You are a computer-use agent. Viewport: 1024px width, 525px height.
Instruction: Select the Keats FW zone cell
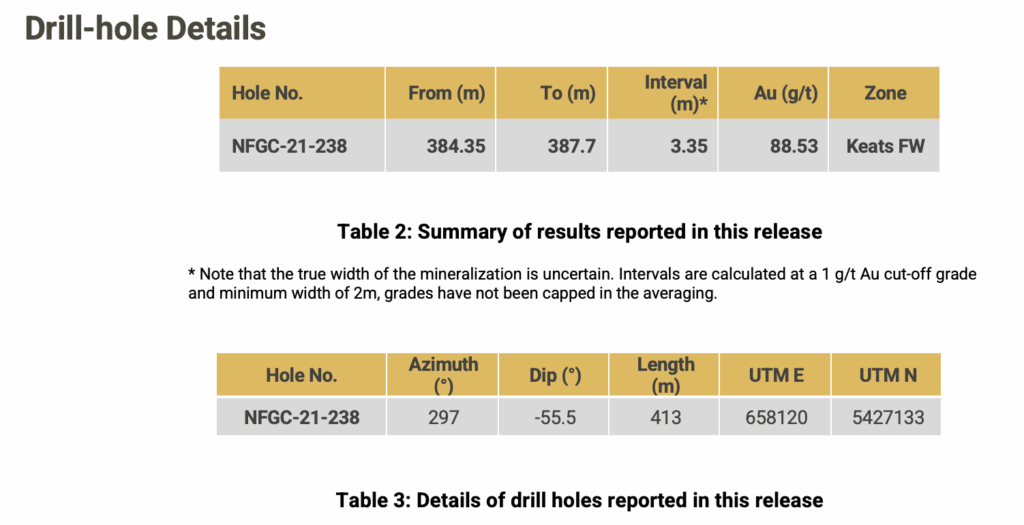(x=884, y=146)
